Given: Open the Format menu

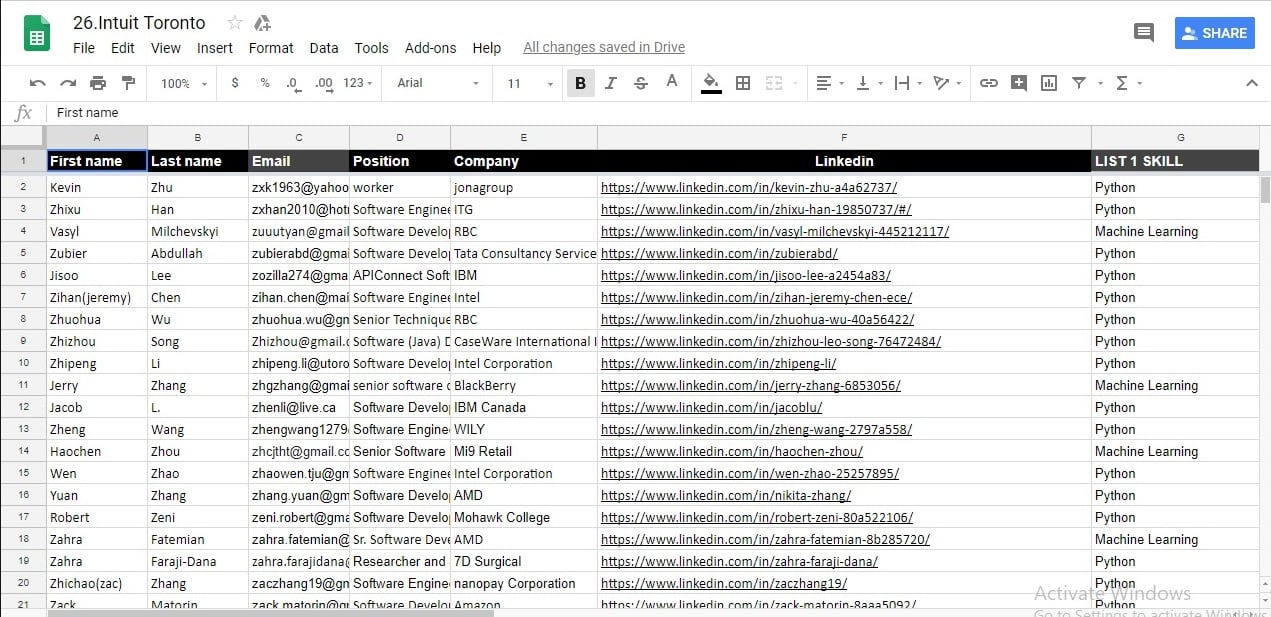Looking at the screenshot, I should click(x=271, y=48).
